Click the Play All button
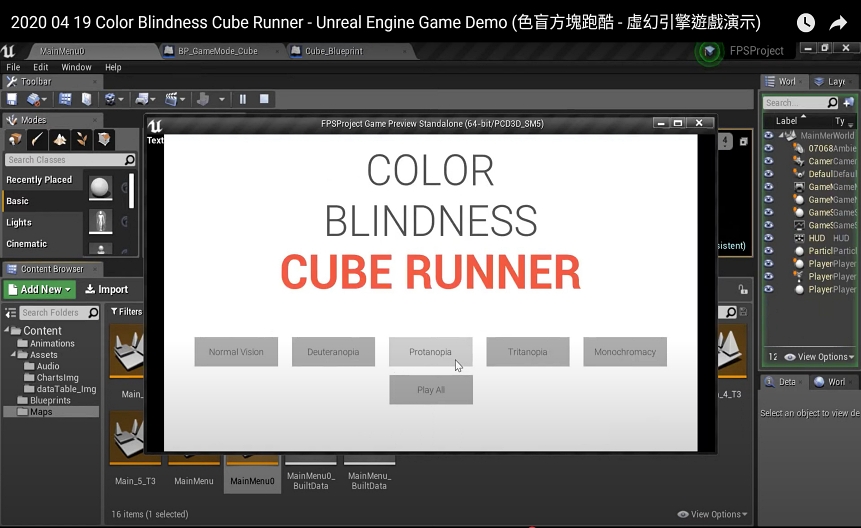The width and height of the screenshot is (861, 528). point(431,390)
